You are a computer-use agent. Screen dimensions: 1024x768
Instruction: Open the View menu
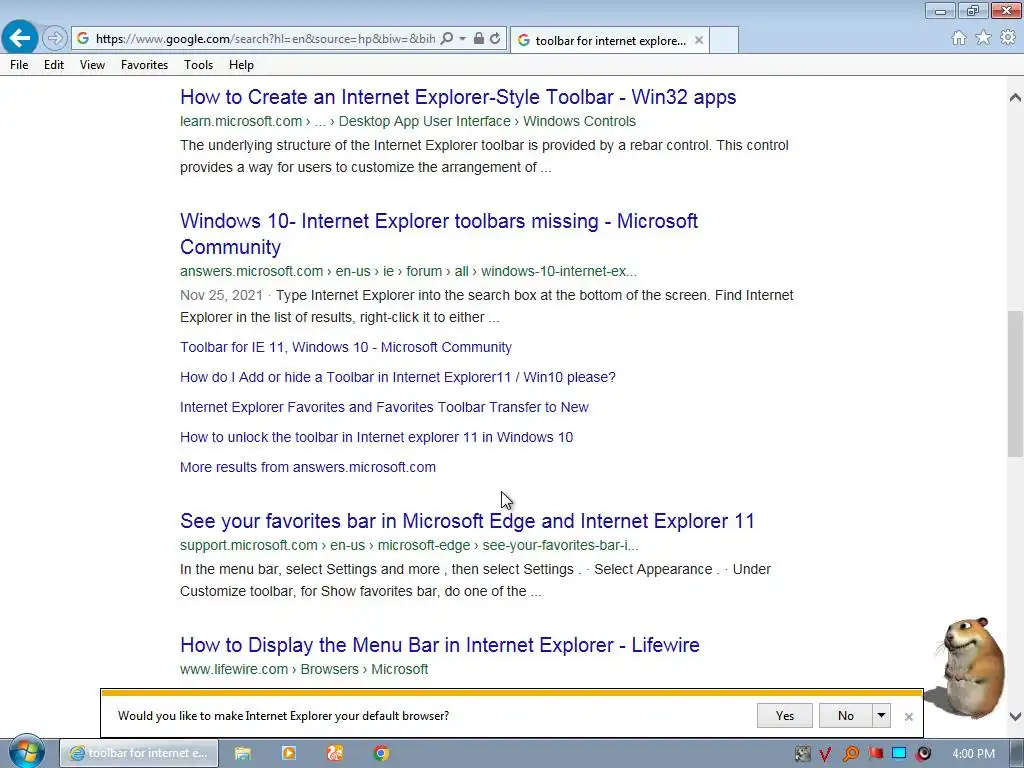(92, 65)
